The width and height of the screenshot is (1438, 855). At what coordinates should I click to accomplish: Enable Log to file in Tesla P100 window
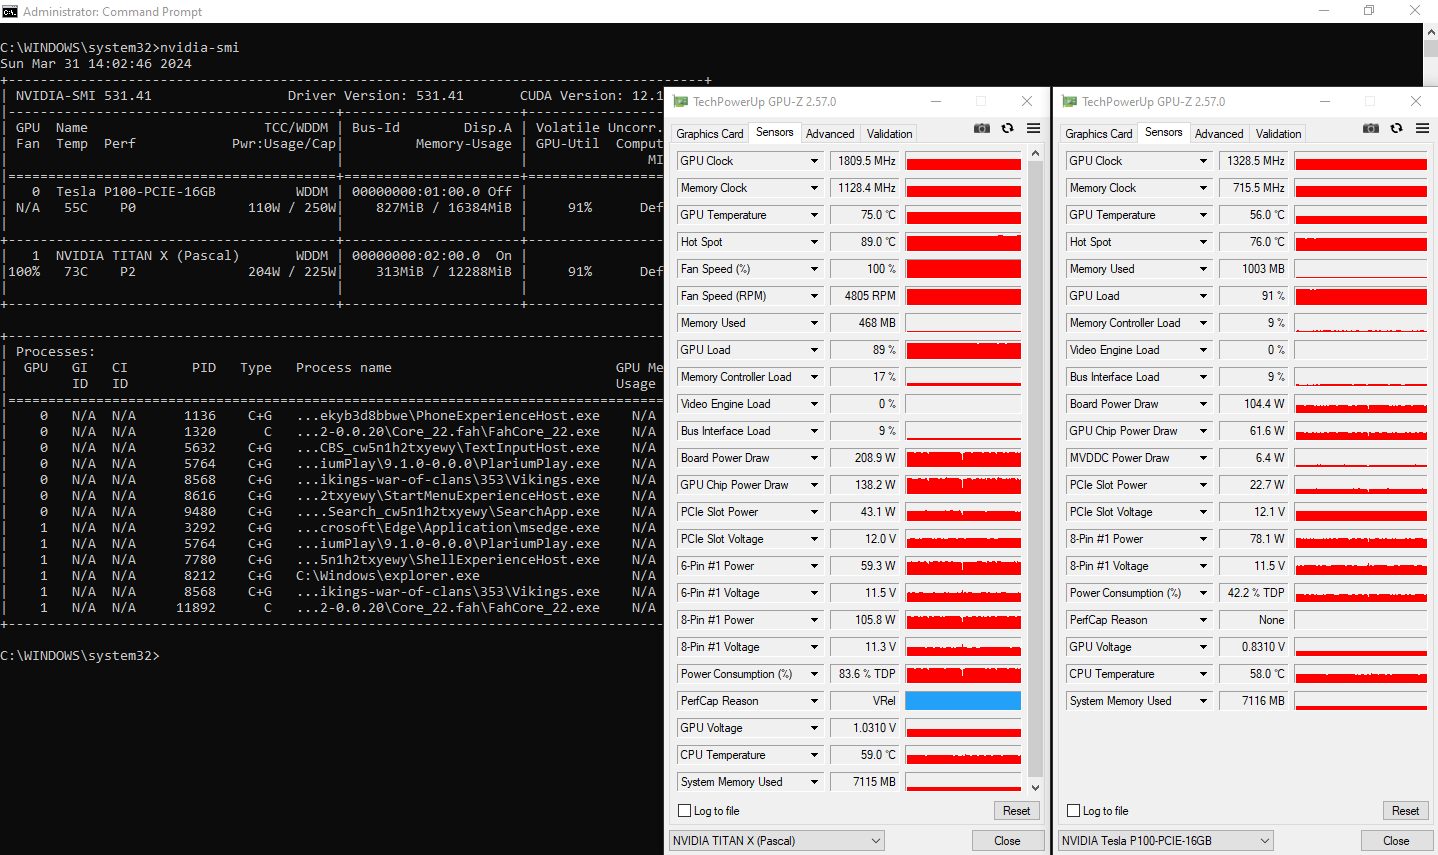click(x=1074, y=811)
